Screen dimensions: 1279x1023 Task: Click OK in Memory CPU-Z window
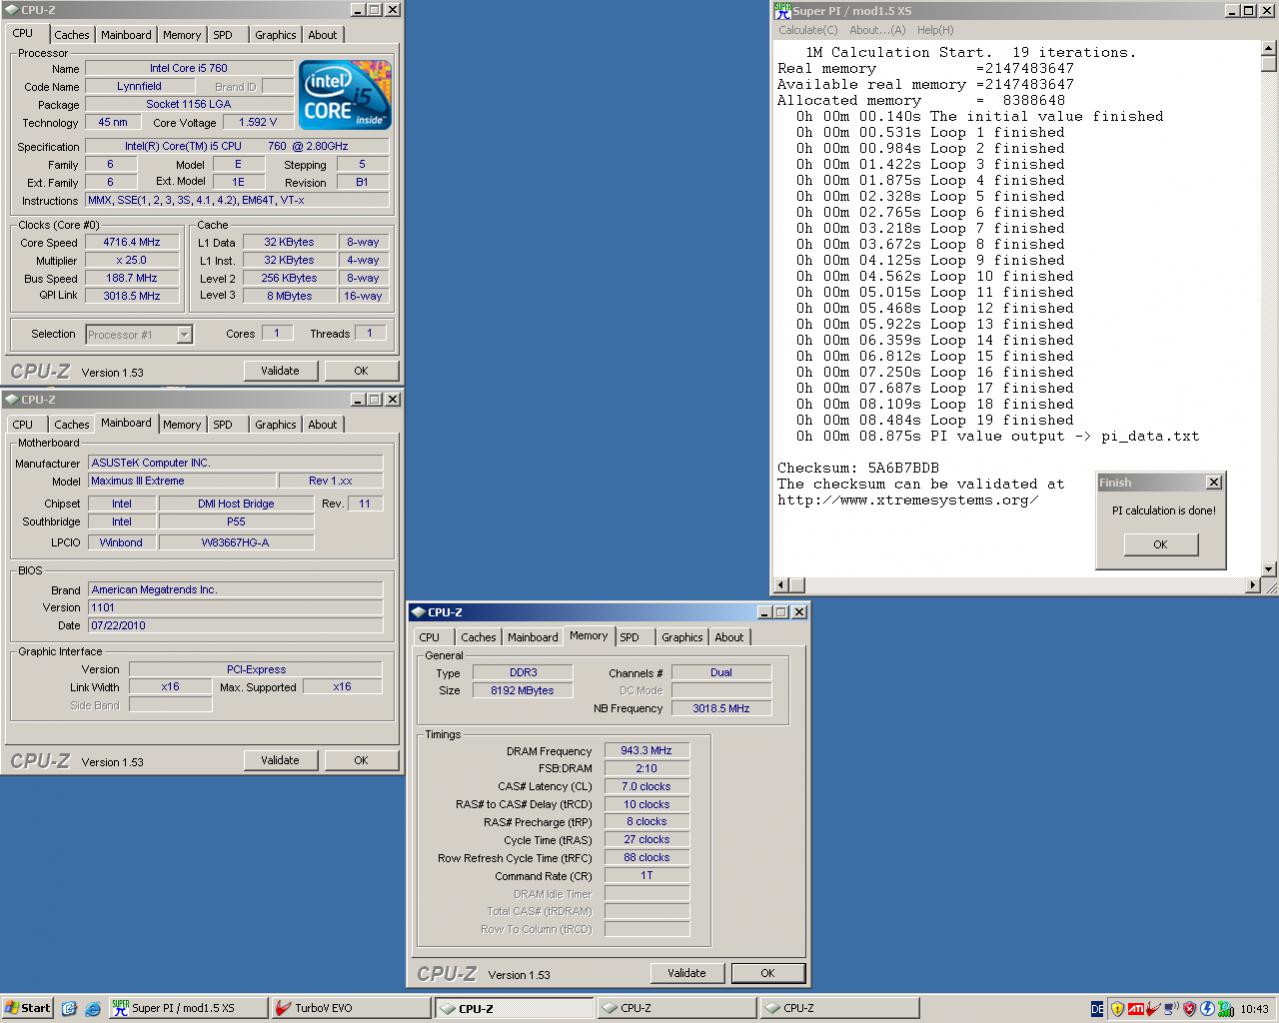tap(768, 973)
